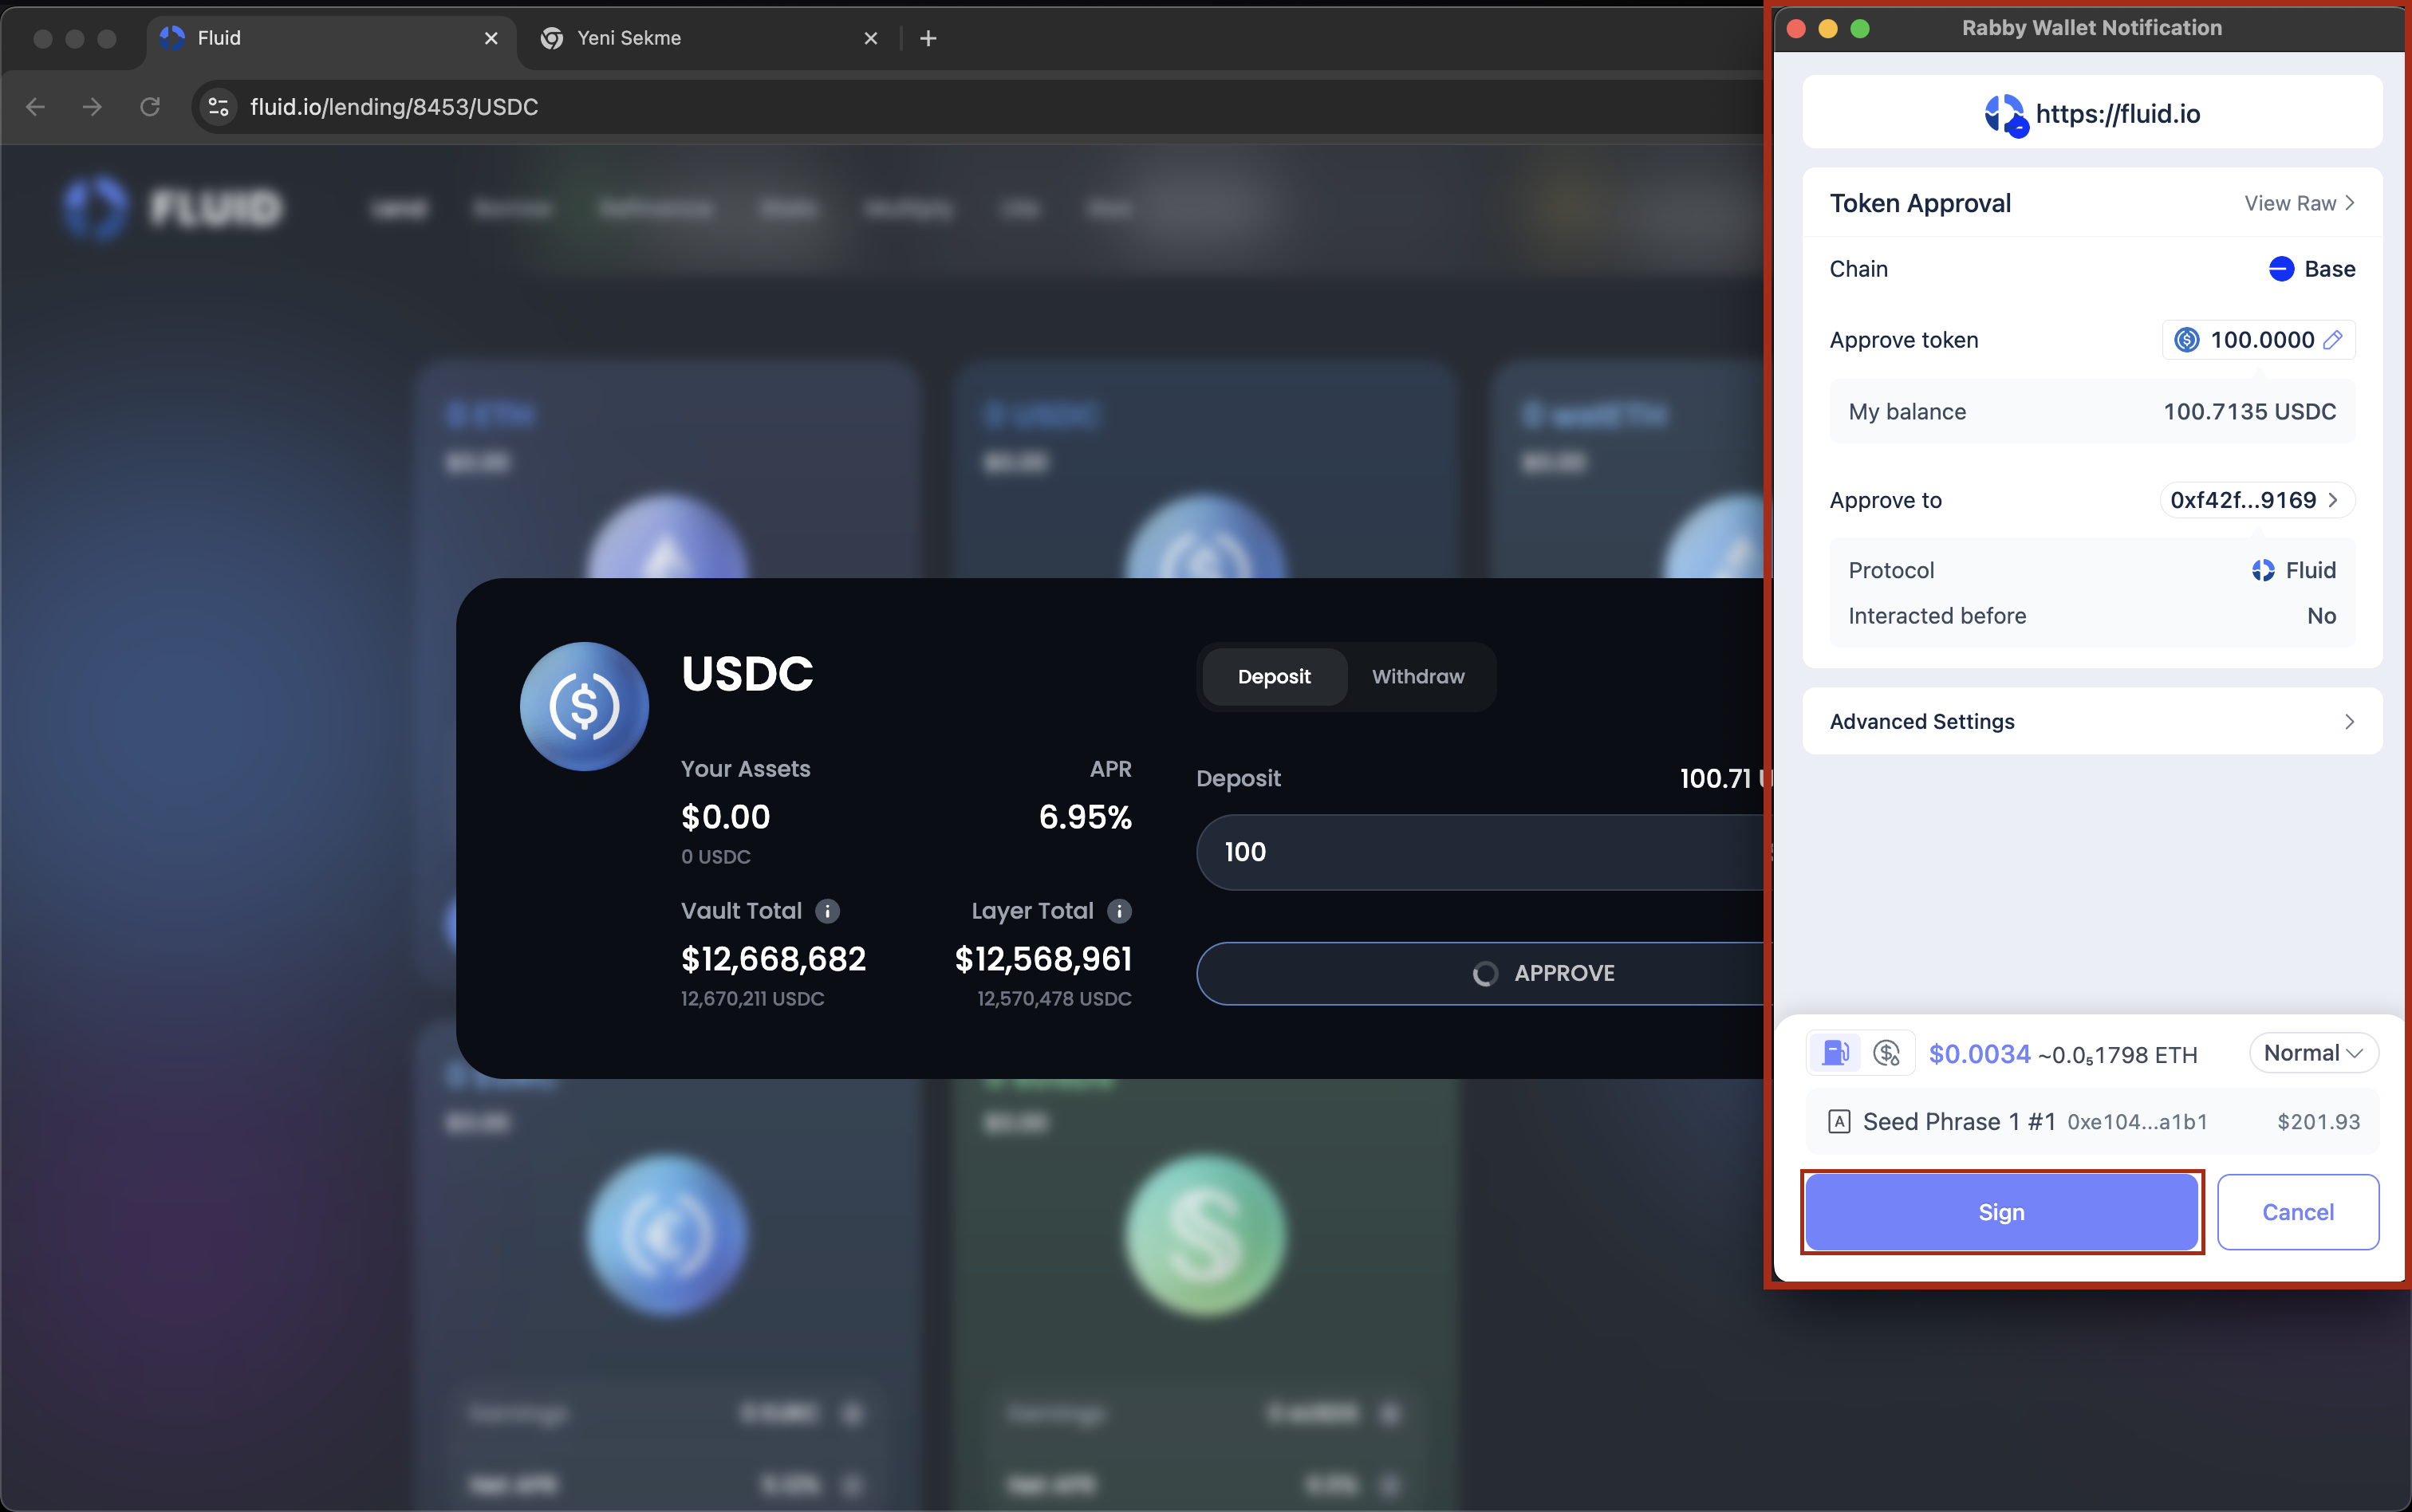Click the Fluid protocol icon
The width and height of the screenshot is (2412, 1512).
pos(2263,570)
